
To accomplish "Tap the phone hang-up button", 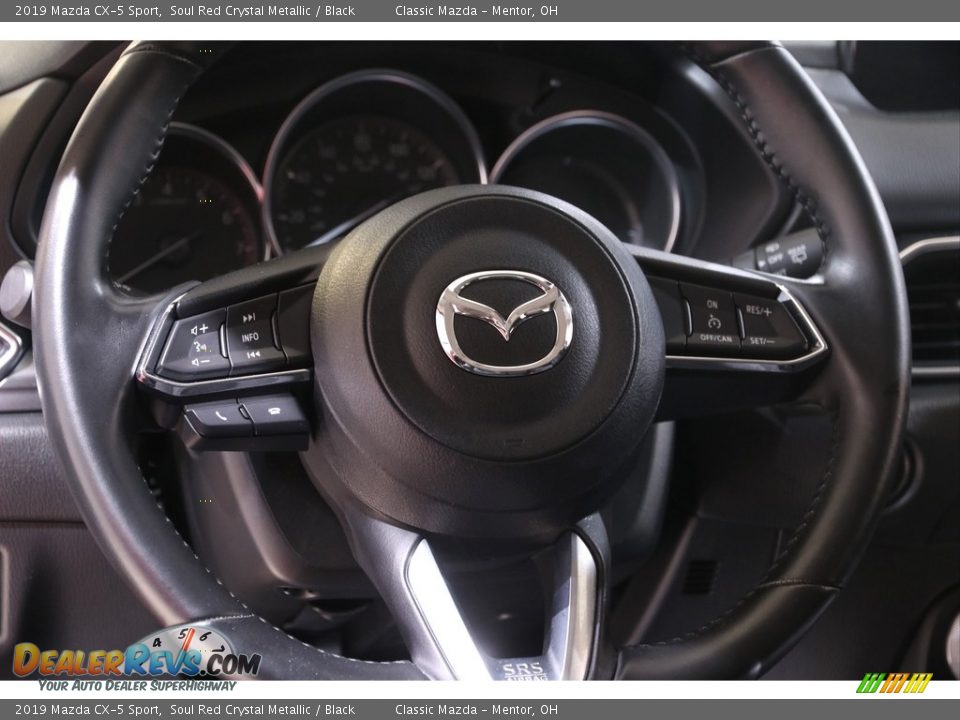I will [275, 411].
